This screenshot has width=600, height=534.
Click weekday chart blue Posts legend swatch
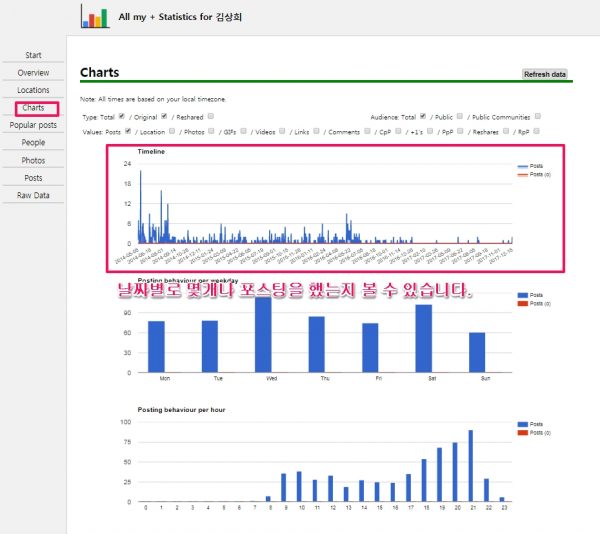click(523, 295)
